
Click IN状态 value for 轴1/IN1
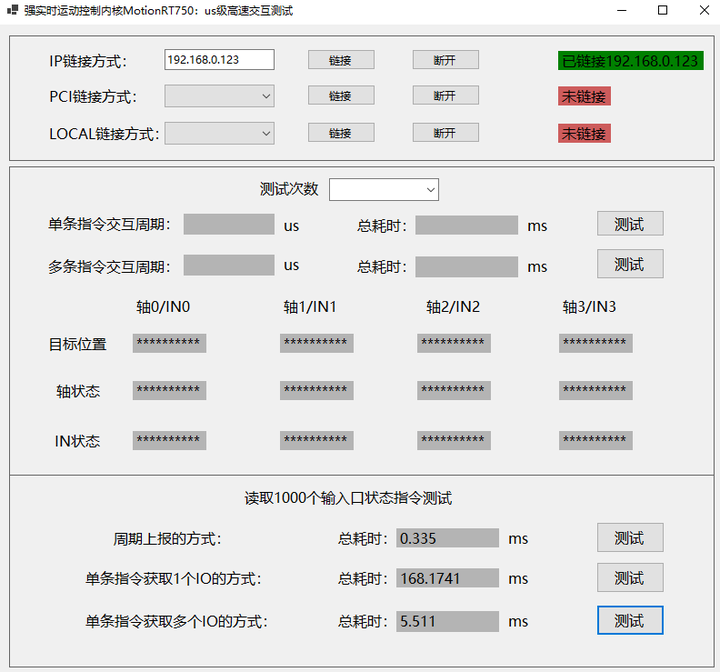[316, 440]
